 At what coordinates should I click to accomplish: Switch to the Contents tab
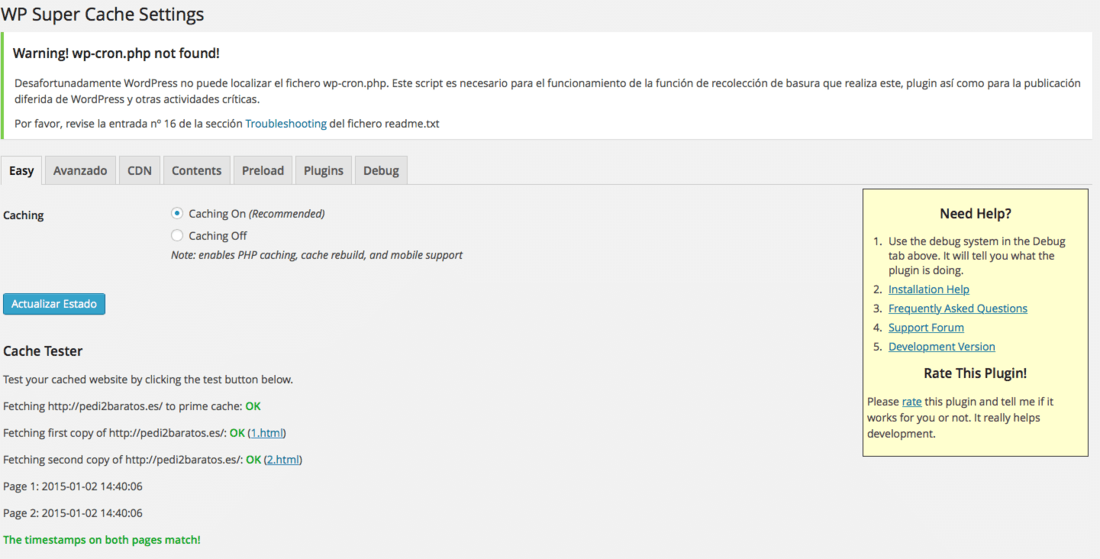coord(196,170)
